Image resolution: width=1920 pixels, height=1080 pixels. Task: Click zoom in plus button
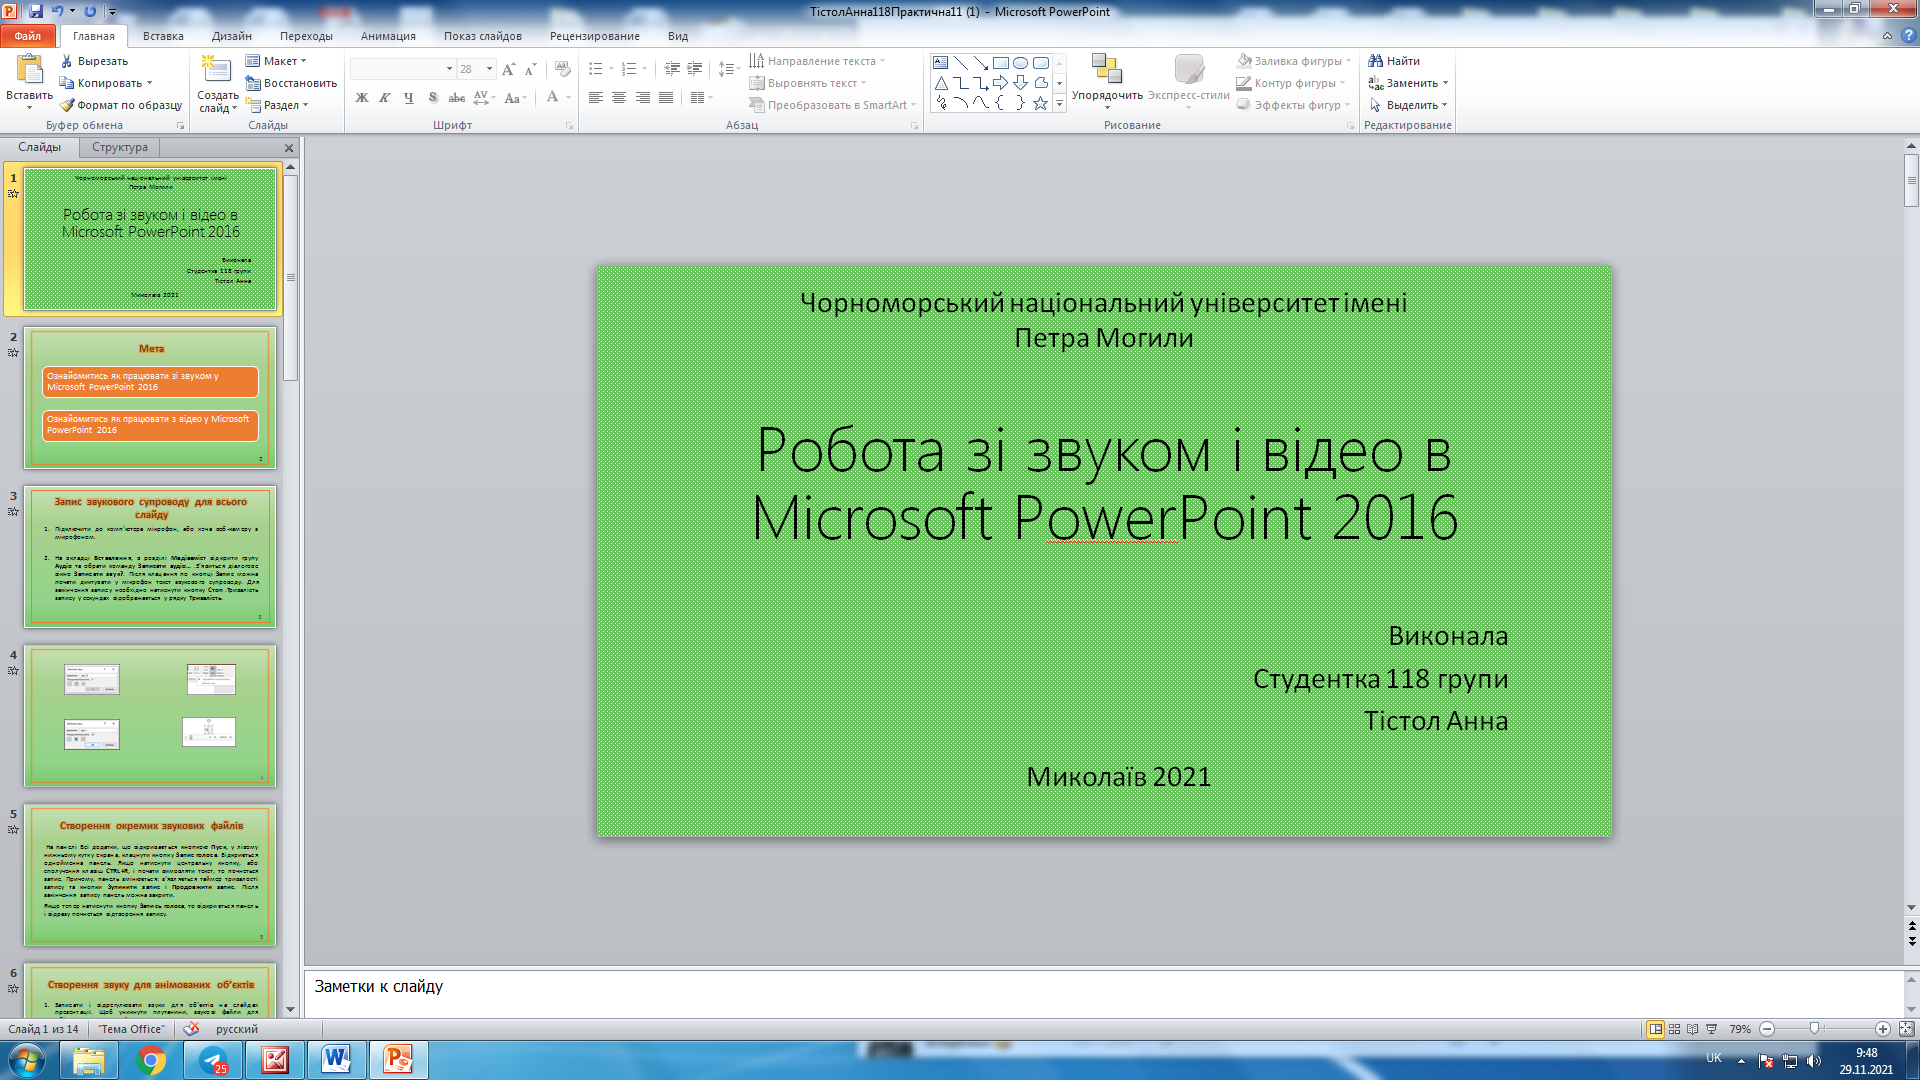coord(1883,1029)
